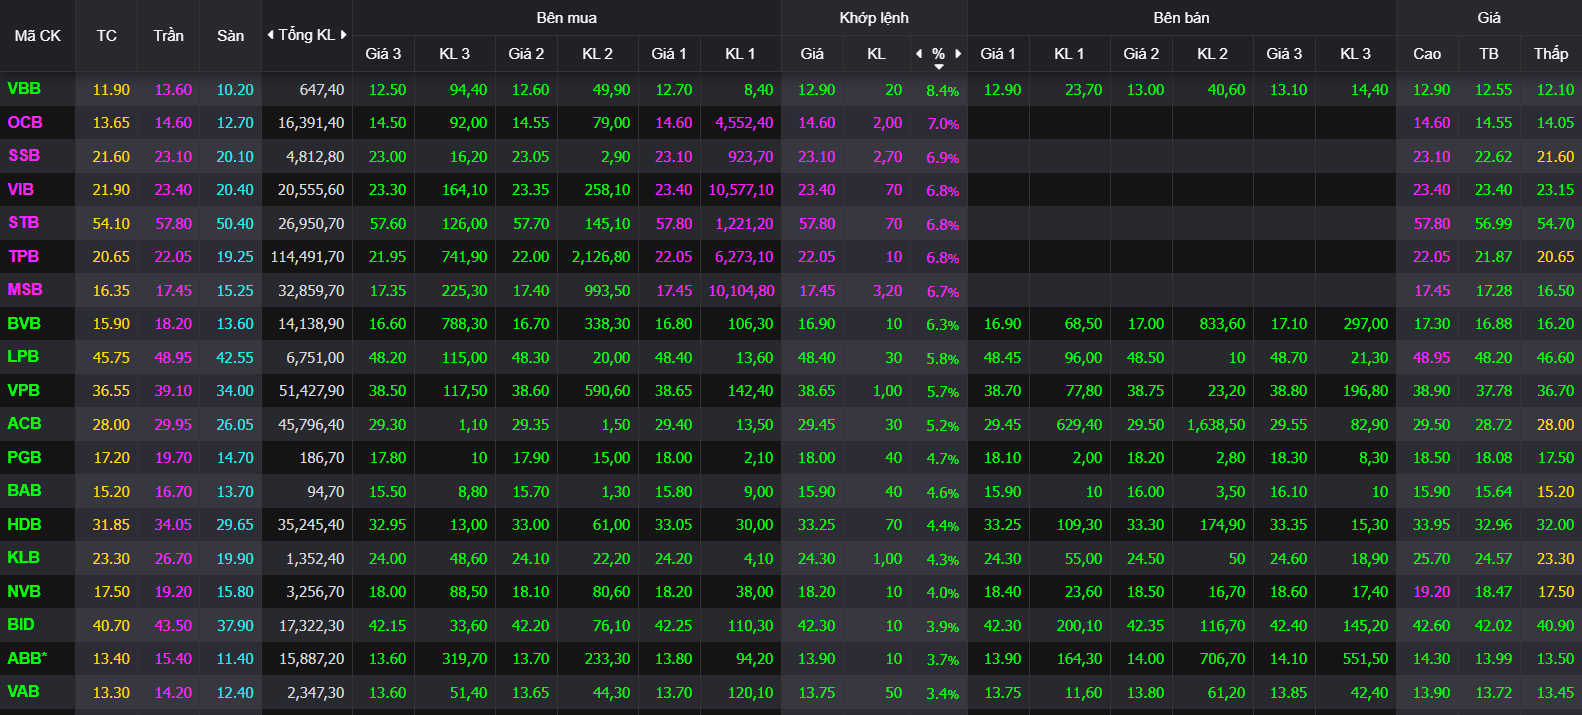Click the TC column header

[x=107, y=36]
